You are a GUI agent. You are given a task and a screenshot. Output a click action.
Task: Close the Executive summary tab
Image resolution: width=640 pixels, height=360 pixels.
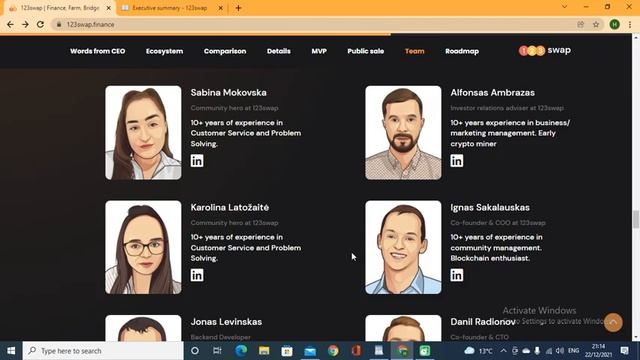click(x=220, y=8)
